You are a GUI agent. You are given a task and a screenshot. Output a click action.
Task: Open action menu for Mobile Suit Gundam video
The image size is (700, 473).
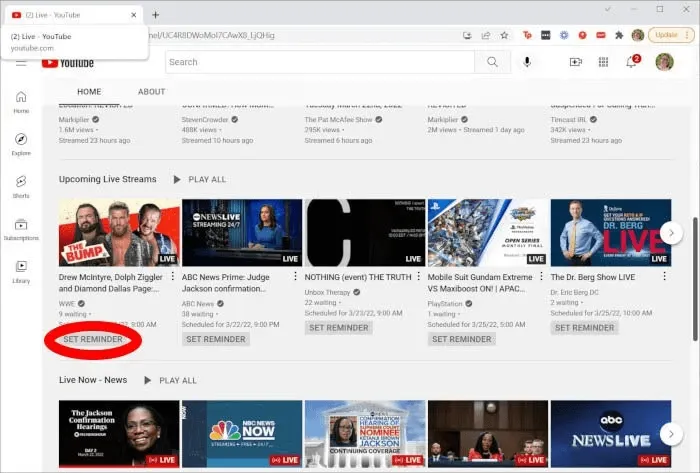[x=542, y=277]
